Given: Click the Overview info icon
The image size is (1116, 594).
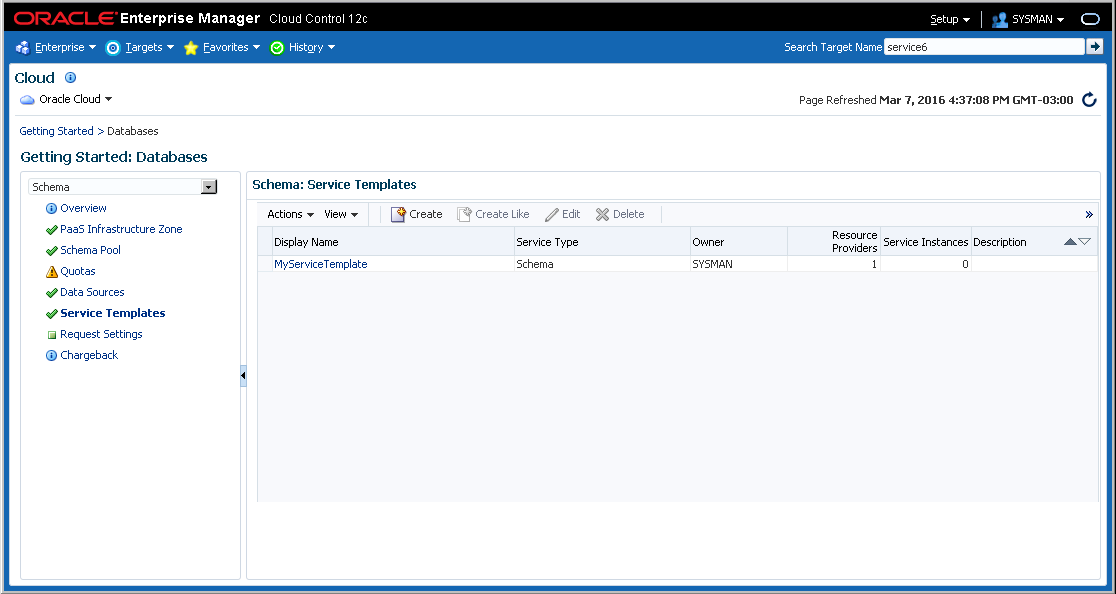Looking at the screenshot, I should (51, 208).
